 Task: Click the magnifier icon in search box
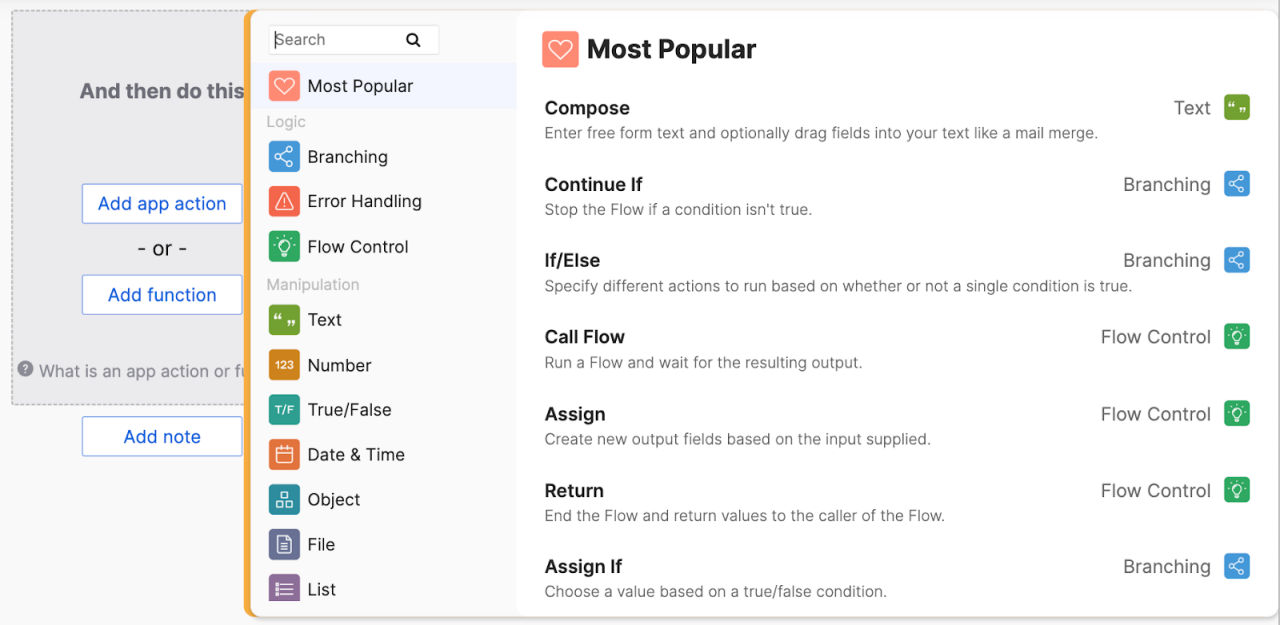tap(413, 40)
